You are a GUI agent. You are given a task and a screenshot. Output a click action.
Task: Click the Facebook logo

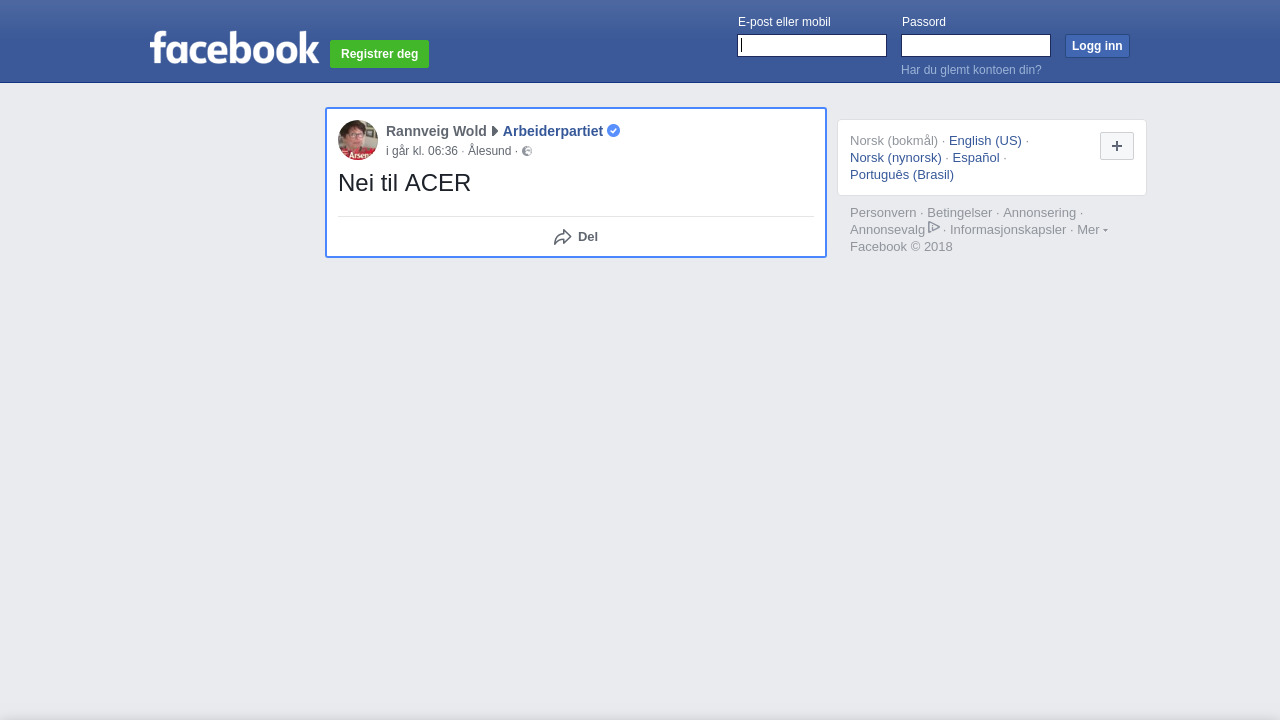(234, 47)
